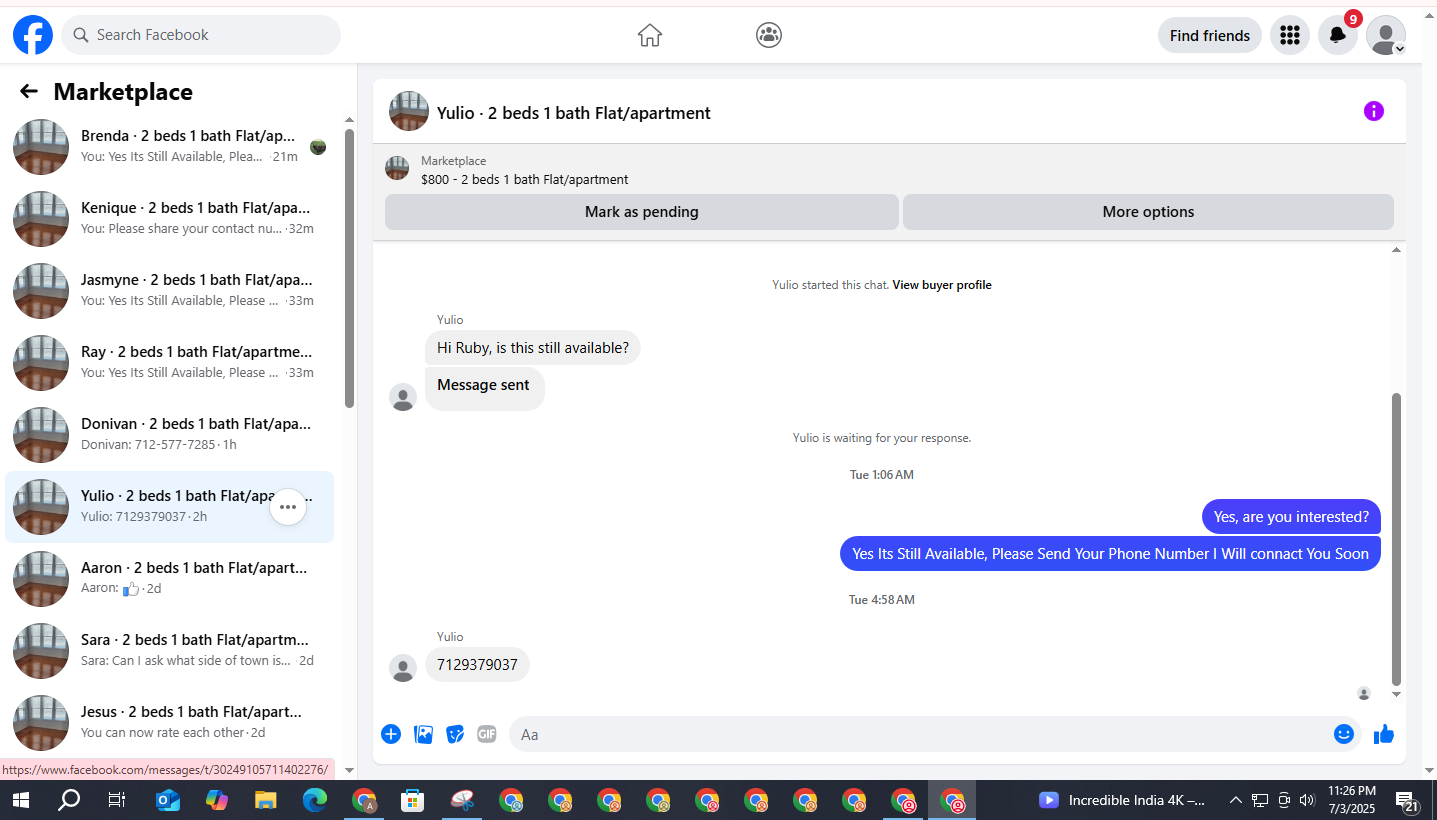Open Windows taskbar search
1437x820 pixels.
point(69,800)
